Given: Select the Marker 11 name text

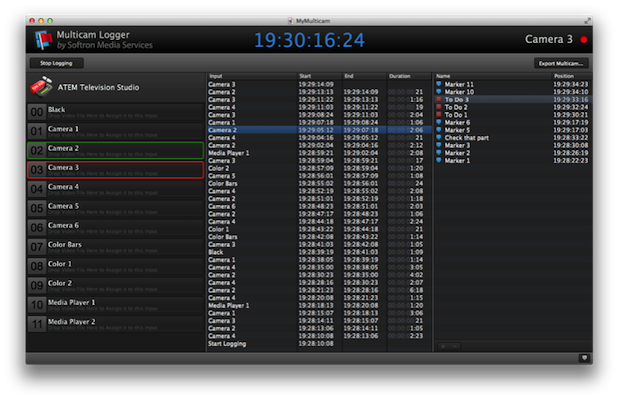Looking at the screenshot, I should [459, 84].
